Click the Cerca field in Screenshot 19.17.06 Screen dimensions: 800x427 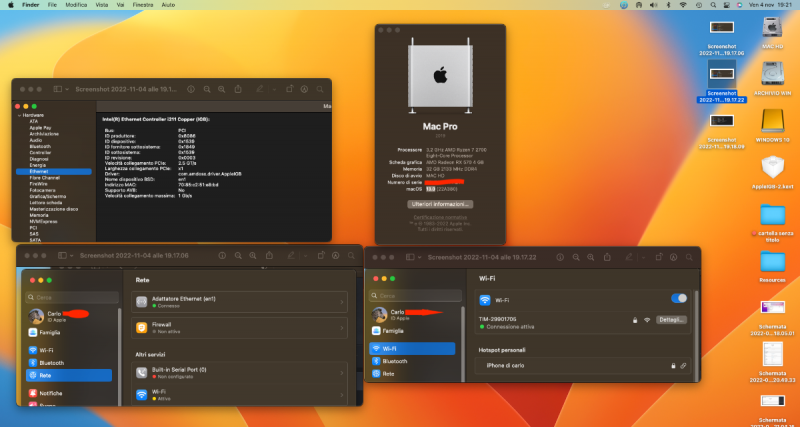coord(72,297)
